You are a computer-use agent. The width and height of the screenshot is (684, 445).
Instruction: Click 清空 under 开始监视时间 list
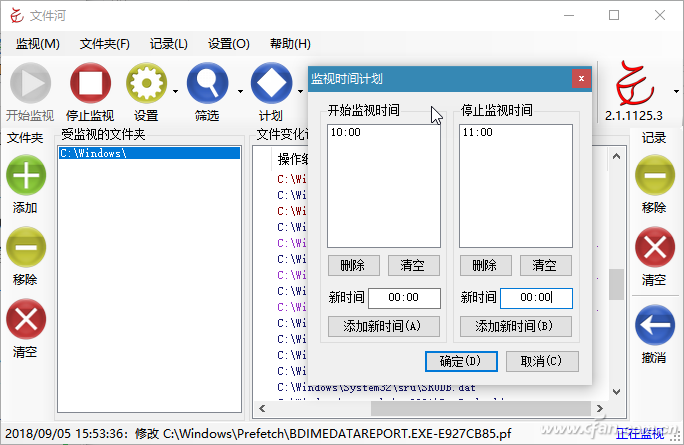pos(414,265)
